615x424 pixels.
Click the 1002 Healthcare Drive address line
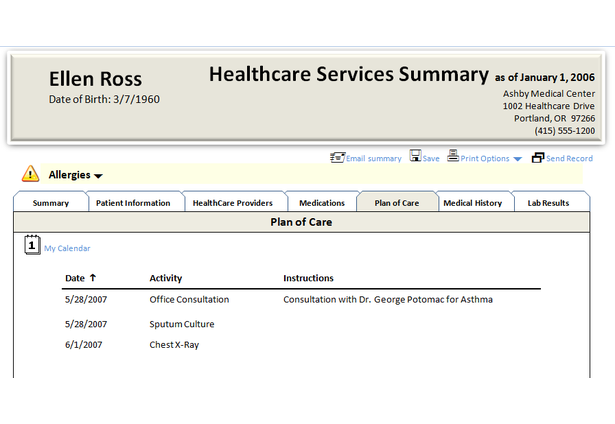pos(549,106)
